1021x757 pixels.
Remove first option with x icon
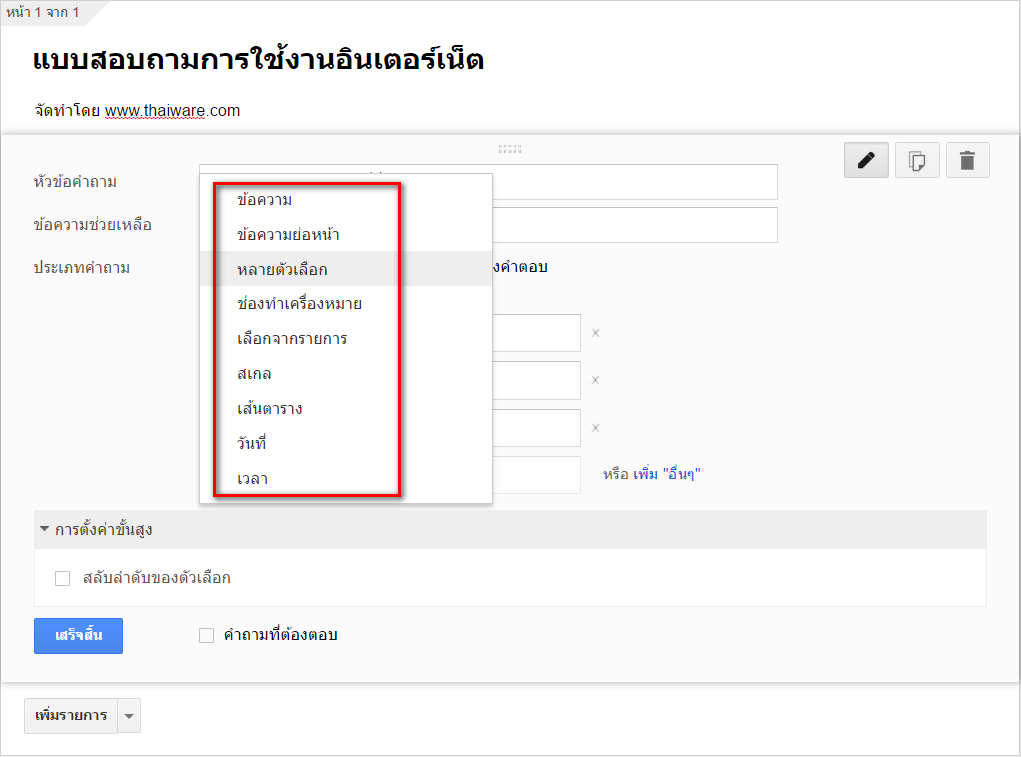click(595, 333)
